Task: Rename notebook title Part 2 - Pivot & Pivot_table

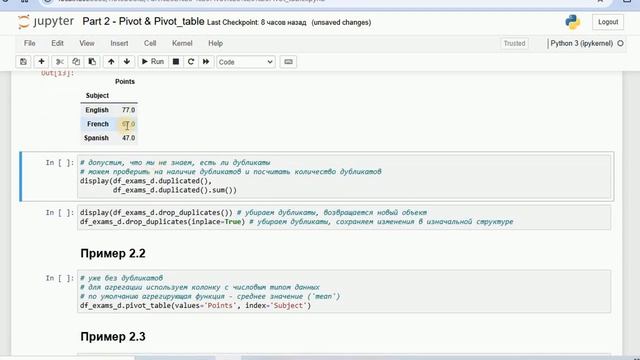Action: [143, 22]
